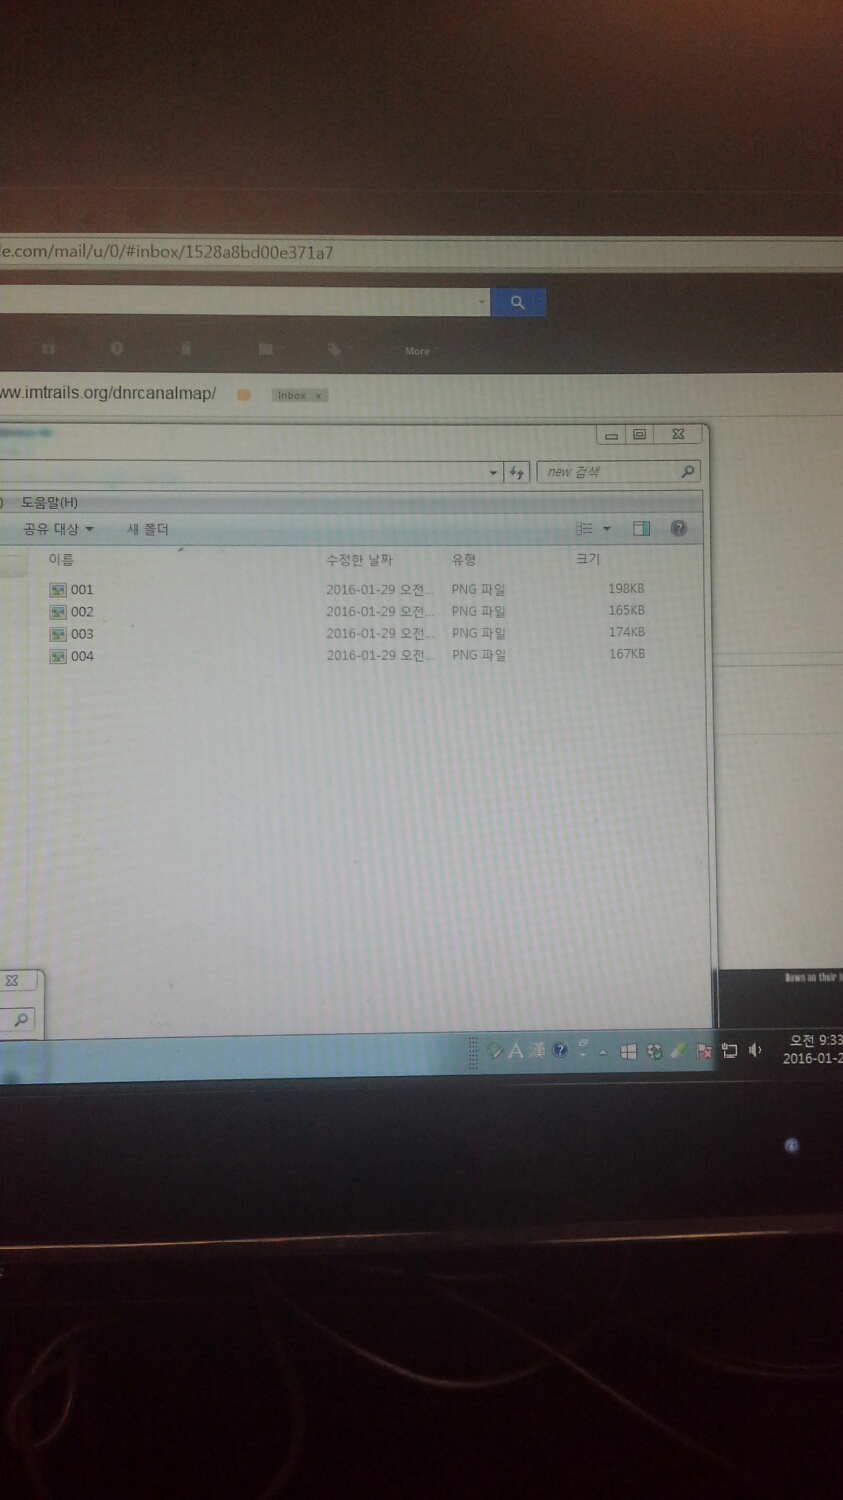The image size is (843, 1500).
Task: Click the 174KB size cell
Action: 626,632
